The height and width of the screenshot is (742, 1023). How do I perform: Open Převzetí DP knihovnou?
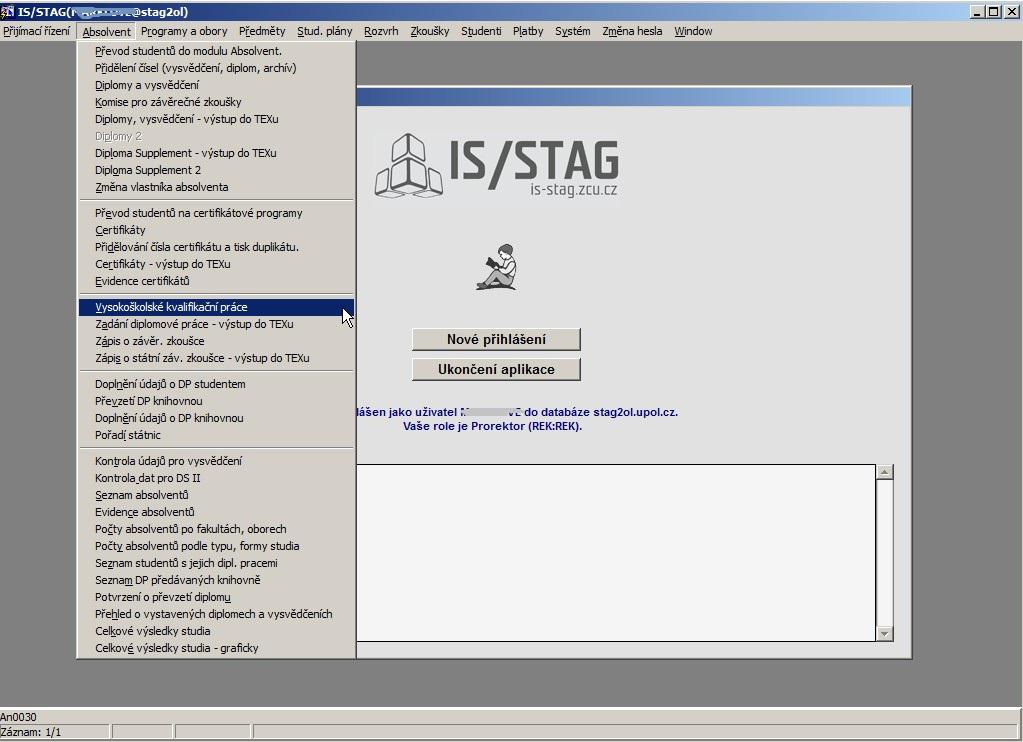pos(216,401)
